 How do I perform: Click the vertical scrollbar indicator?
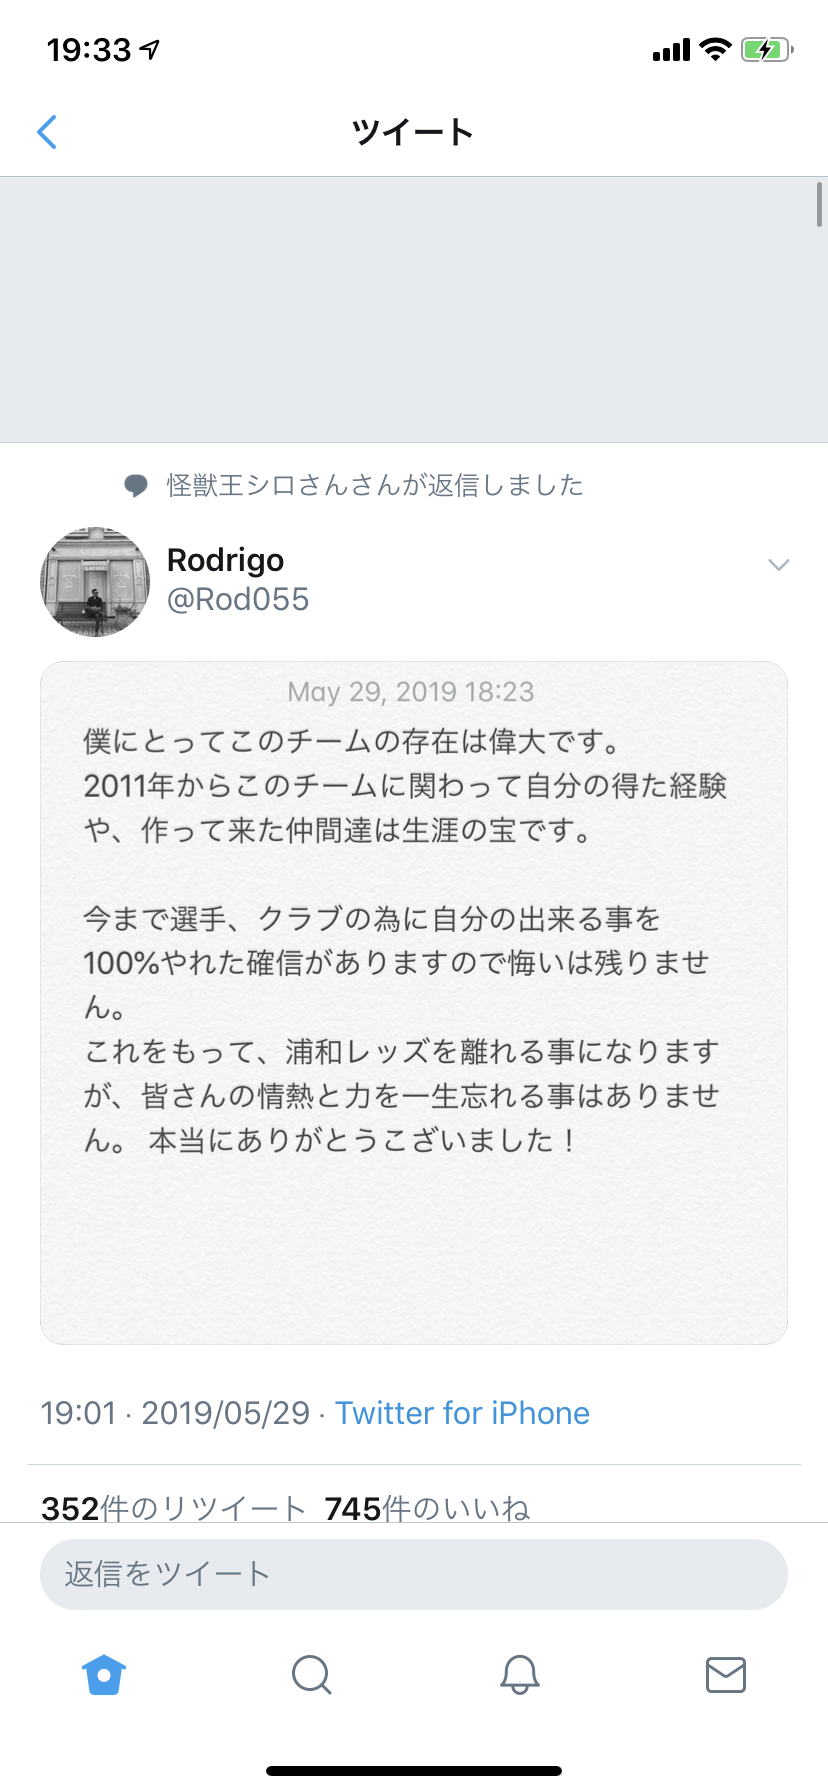pyautogui.click(x=819, y=205)
